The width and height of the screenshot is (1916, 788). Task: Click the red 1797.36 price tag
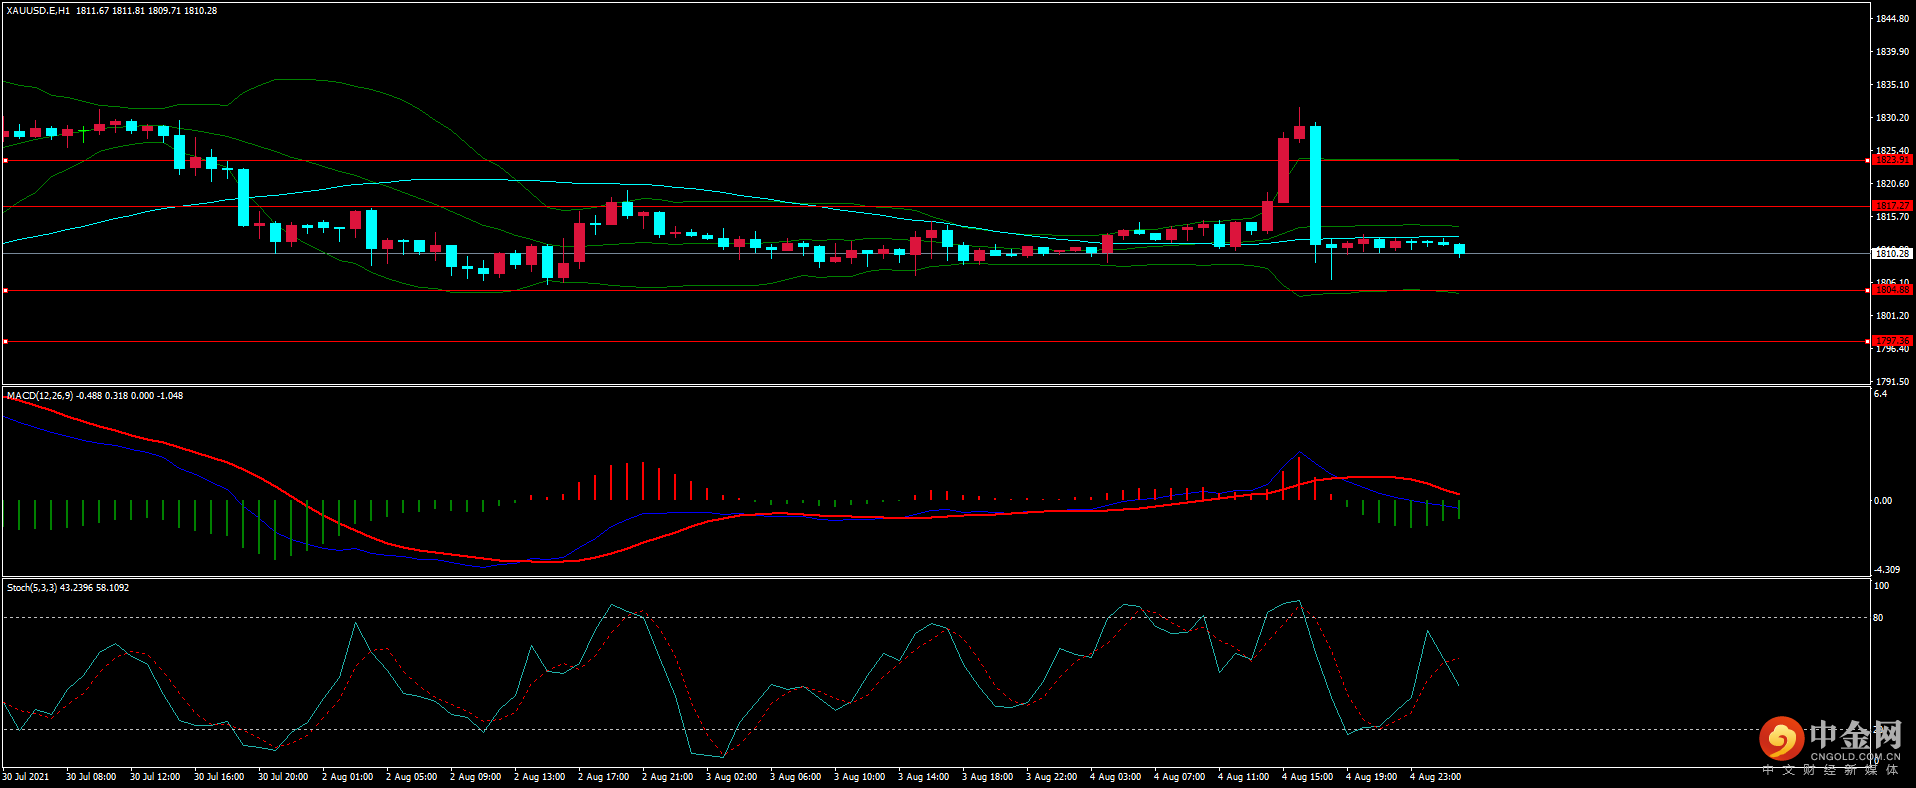point(1891,341)
